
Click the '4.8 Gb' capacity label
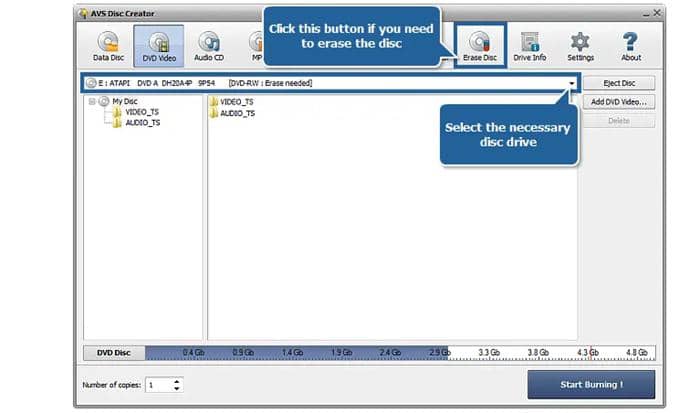click(x=637, y=353)
